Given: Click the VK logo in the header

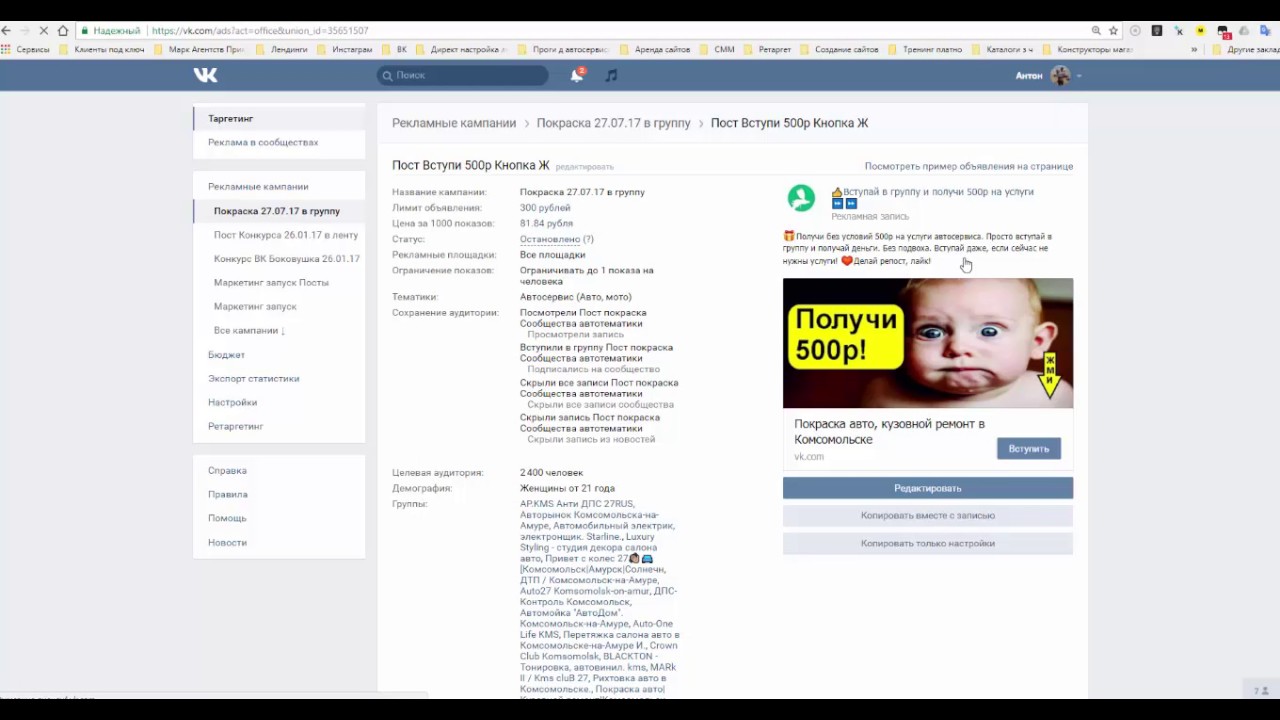Looking at the screenshot, I should (205, 75).
